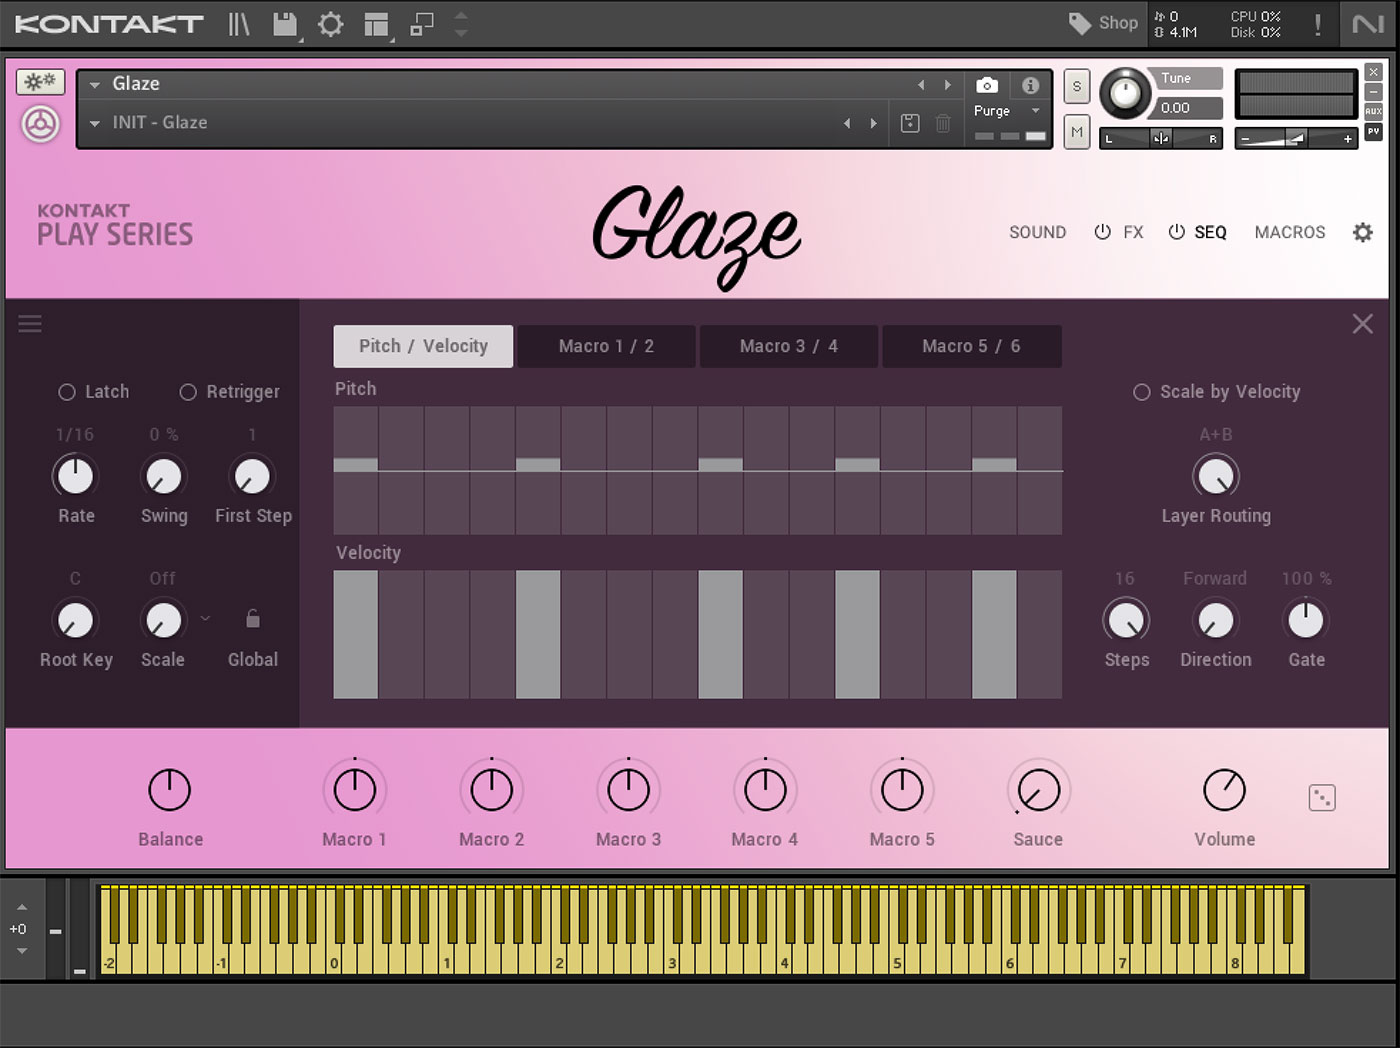Viewport: 1400px width, 1048px height.
Task: Click the Shop link text
Action: pos(1118,23)
